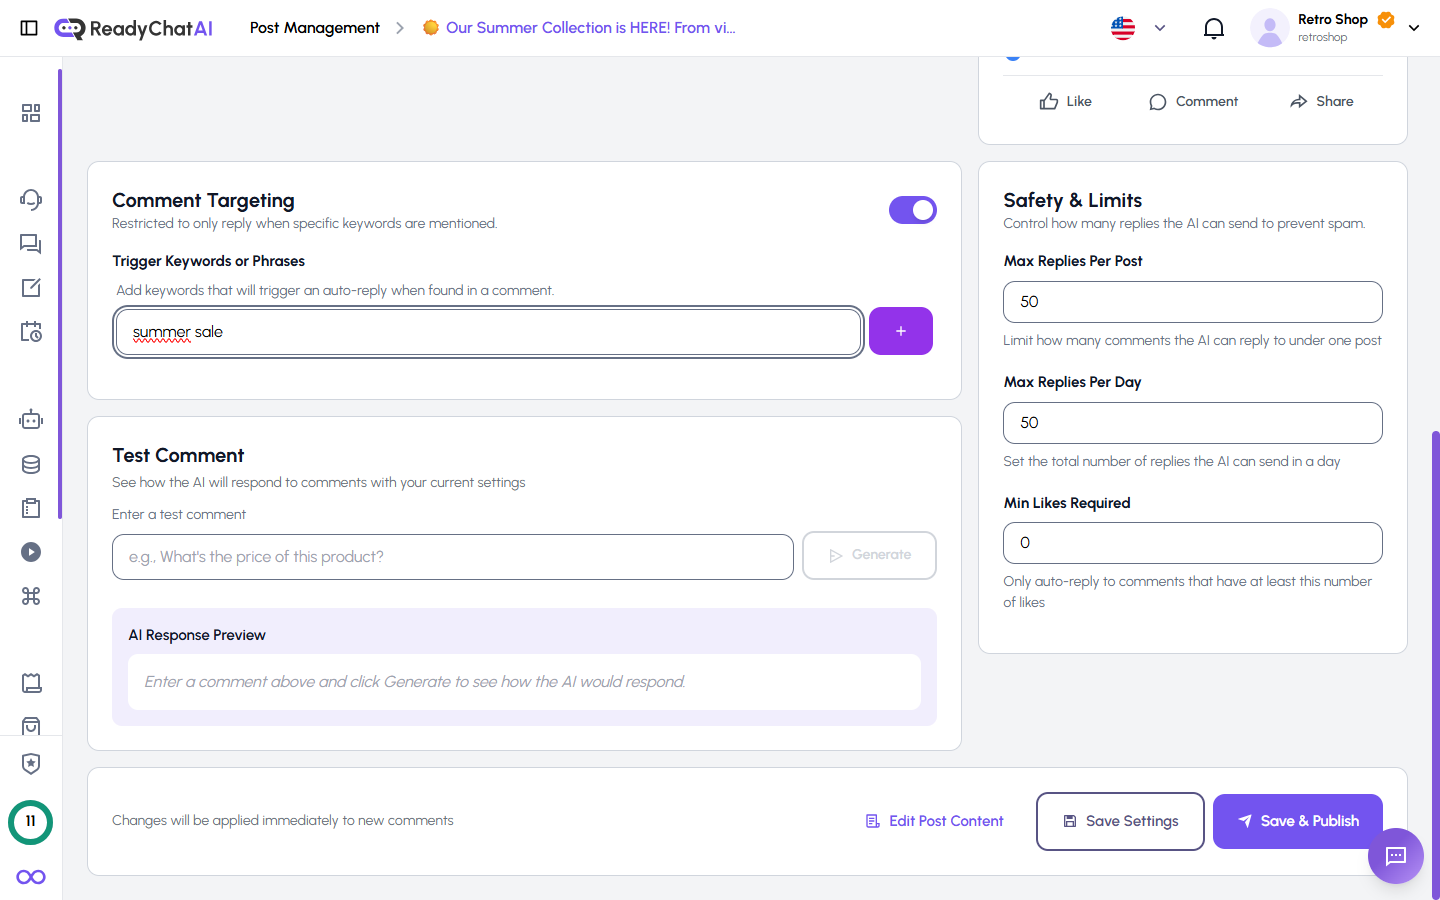Click the play circle icon in sidebar
The width and height of the screenshot is (1440, 900).
point(31,552)
